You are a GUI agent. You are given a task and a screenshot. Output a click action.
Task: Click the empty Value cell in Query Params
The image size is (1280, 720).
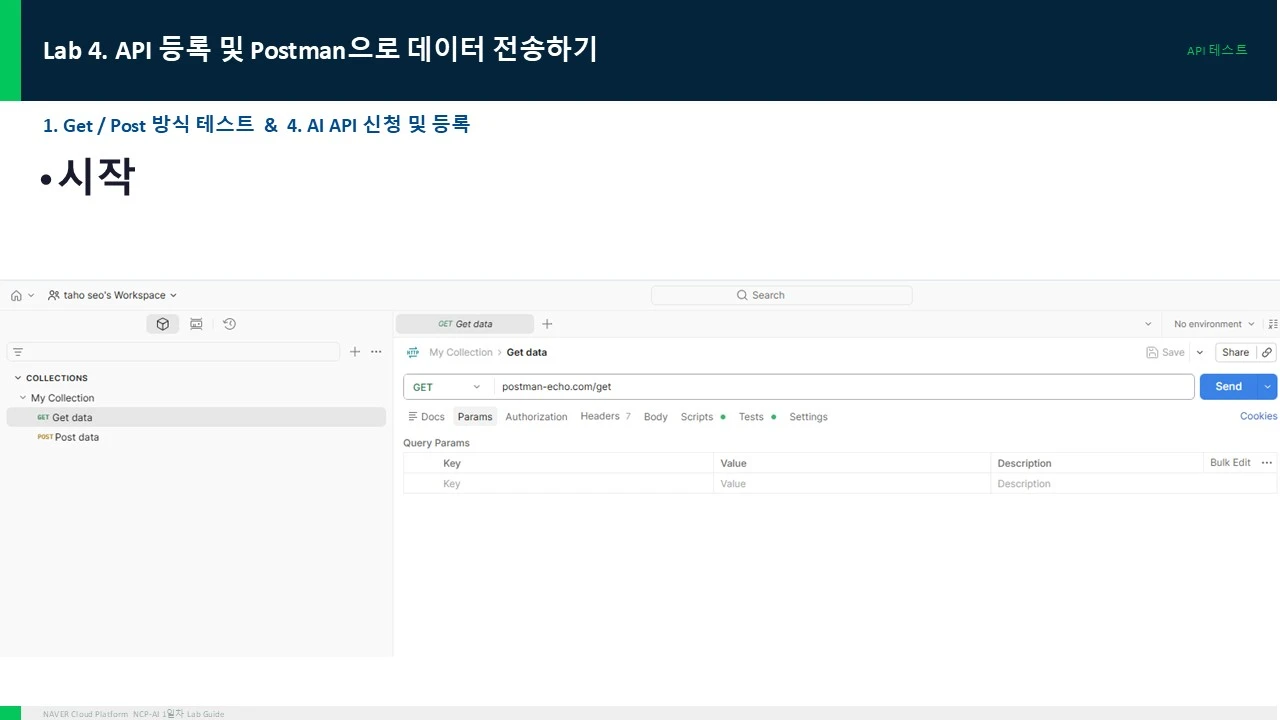point(852,484)
